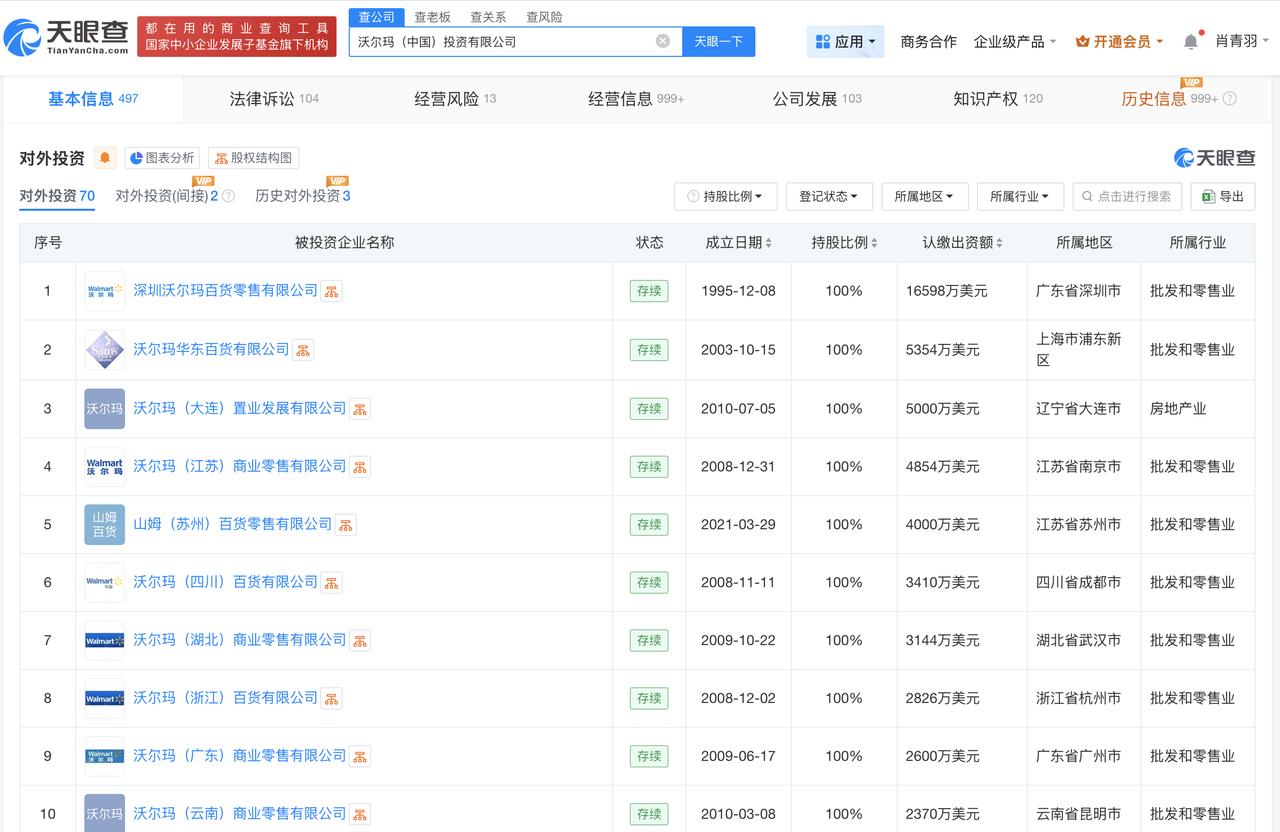Switch to the 基本信息 tab
Image resolution: width=1280 pixels, height=832 pixels.
tap(93, 99)
